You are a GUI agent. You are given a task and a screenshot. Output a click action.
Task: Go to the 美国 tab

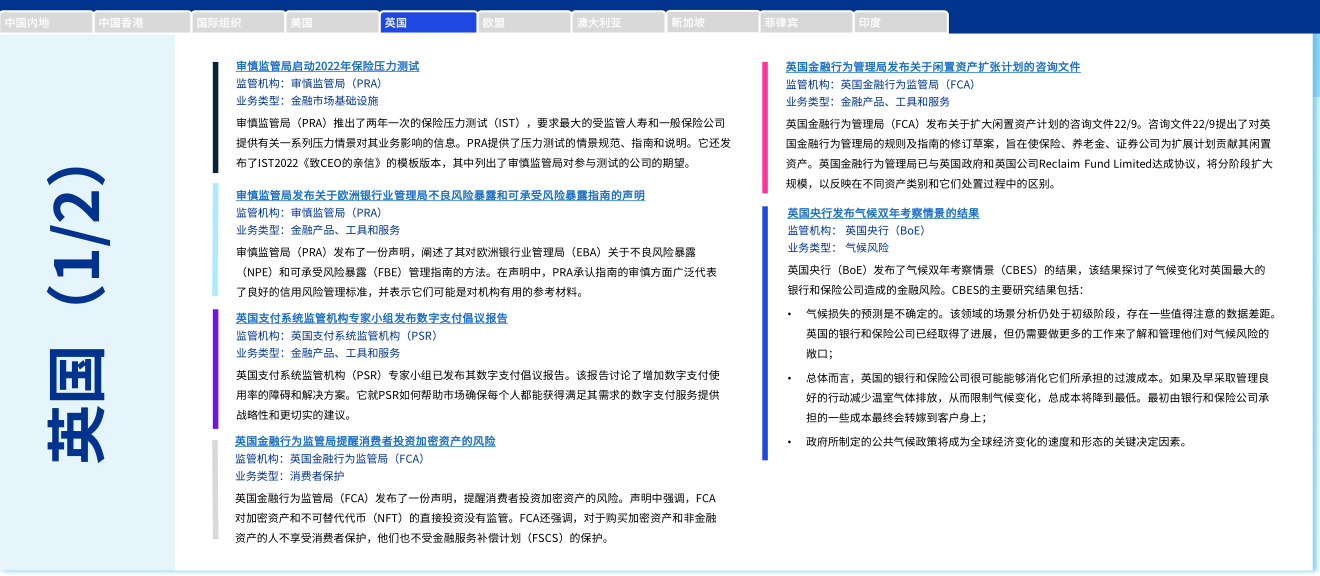[332, 22]
